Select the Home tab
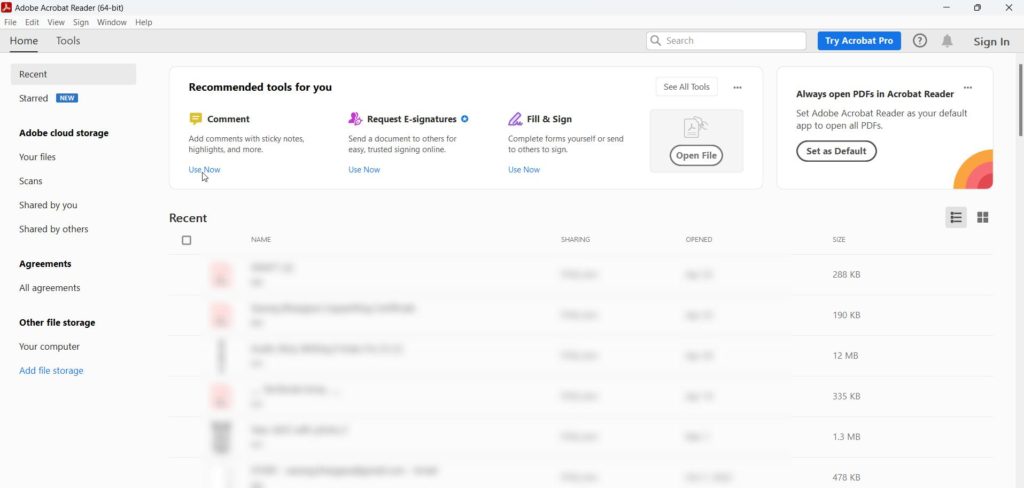 point(24,41)
